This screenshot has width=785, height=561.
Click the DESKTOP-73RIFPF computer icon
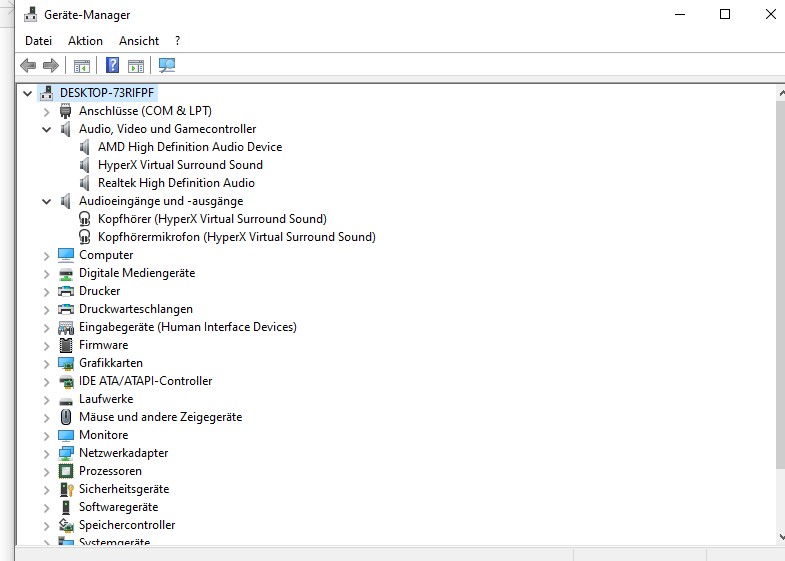coord(47,93)
